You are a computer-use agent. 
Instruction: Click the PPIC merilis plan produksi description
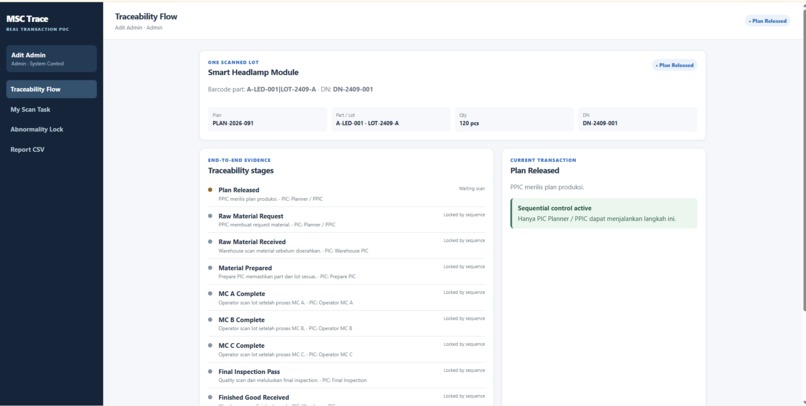click(x=547, y=188)
